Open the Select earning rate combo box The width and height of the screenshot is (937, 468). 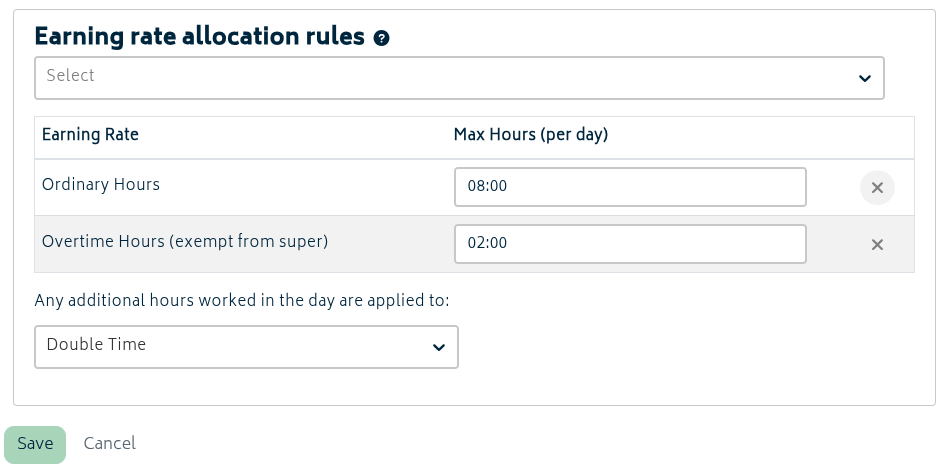click(459, 78)
